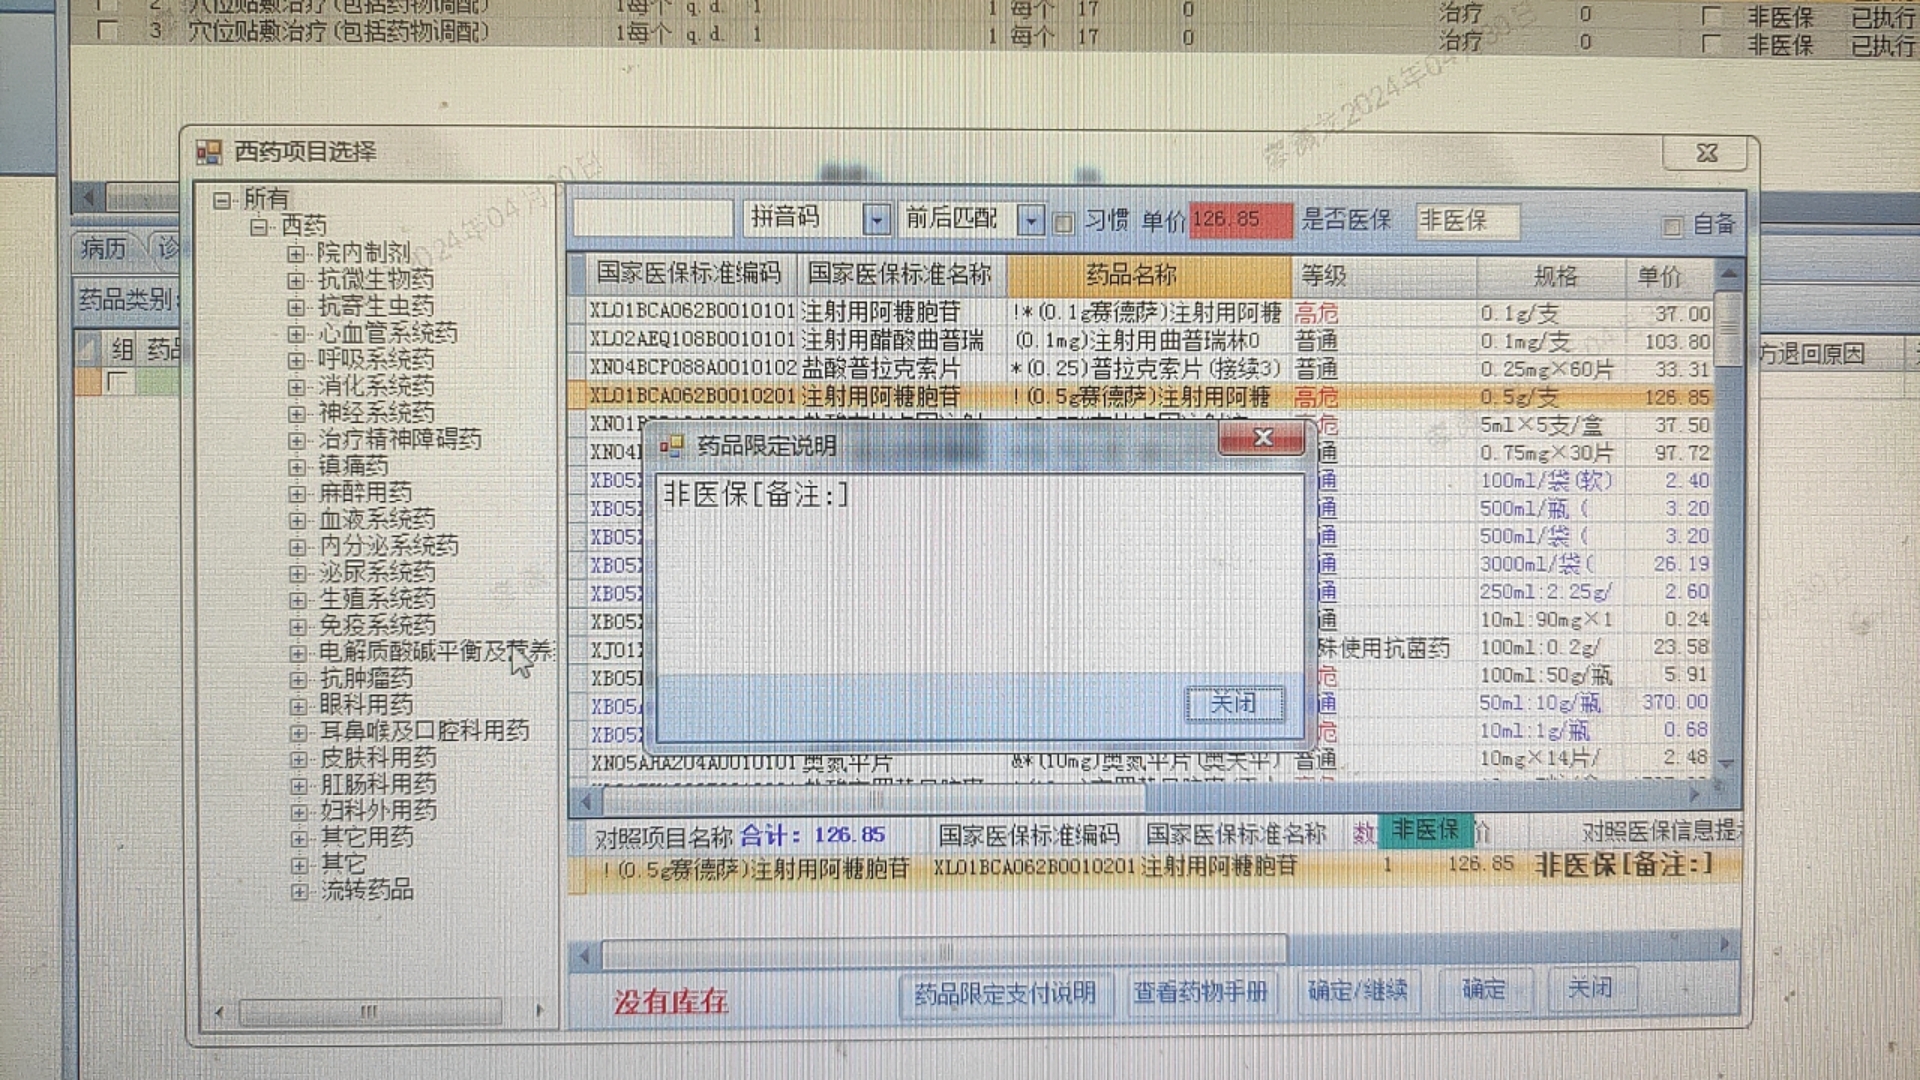This screenshot has width=1920, height=1080.
Task: Check the row 3 穴位贴敷治疗 checkbox
Action: coord(107,30)
